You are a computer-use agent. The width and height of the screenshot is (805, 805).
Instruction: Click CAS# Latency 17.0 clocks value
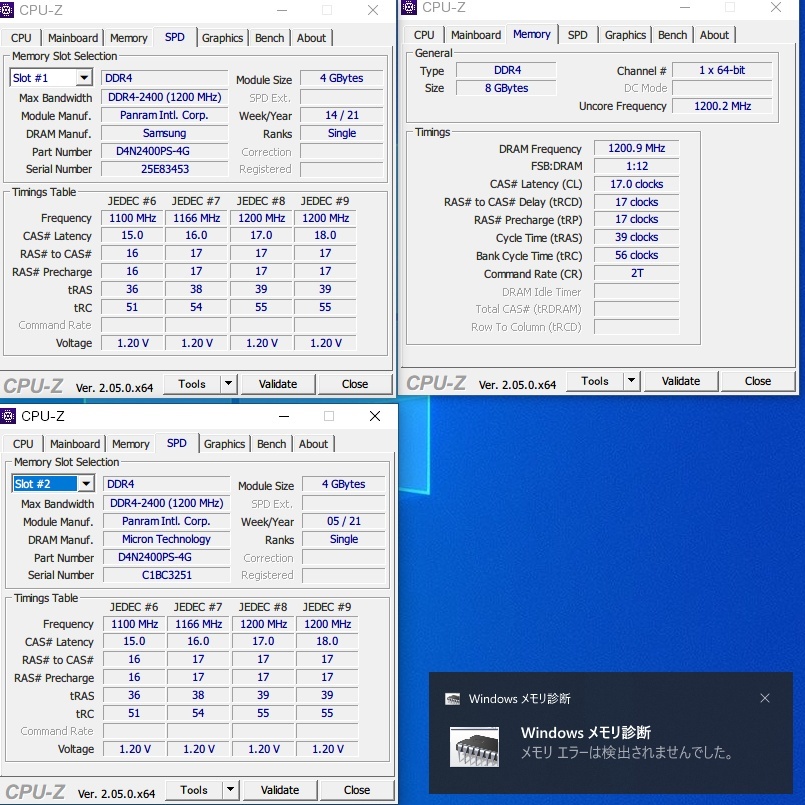[637, 184]
